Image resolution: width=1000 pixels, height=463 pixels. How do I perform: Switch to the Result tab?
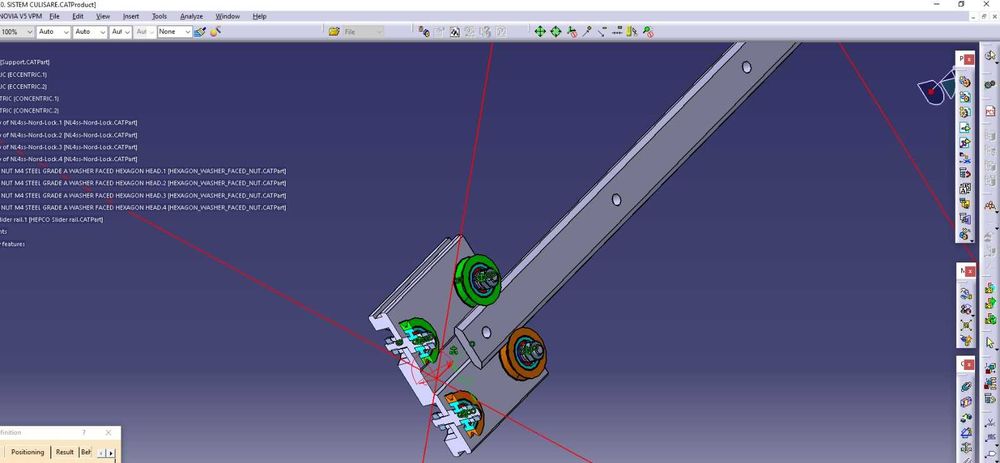tap(64, 452)
